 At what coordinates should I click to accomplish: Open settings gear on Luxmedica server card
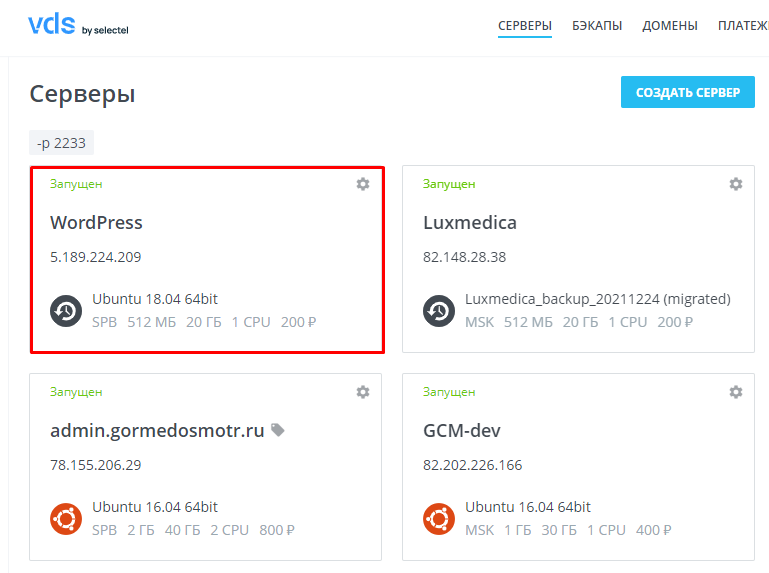click(x=736, y=184)
